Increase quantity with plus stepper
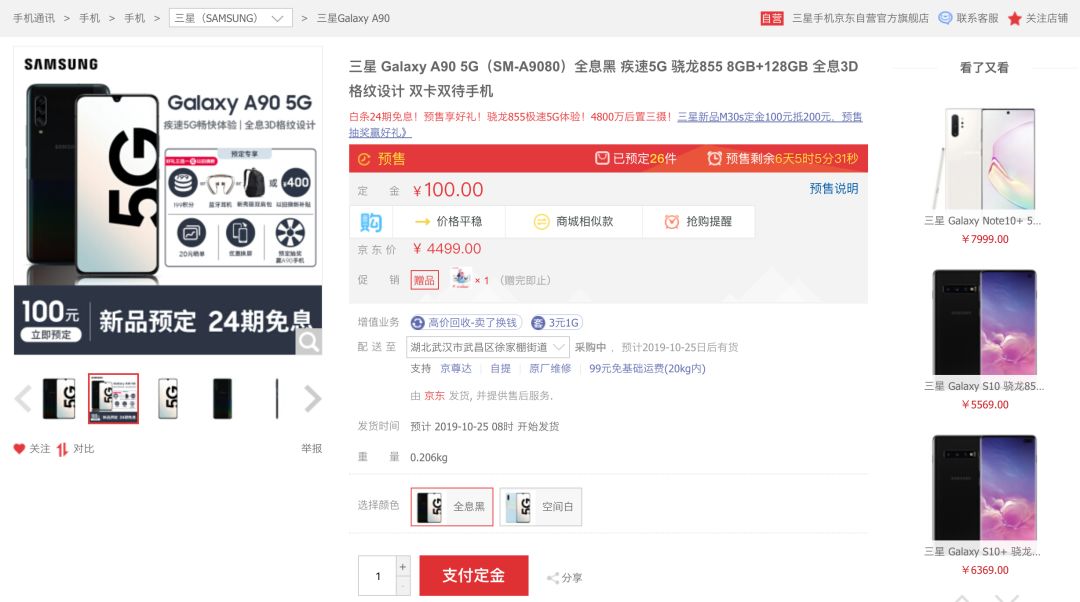 tap(403, 566)
